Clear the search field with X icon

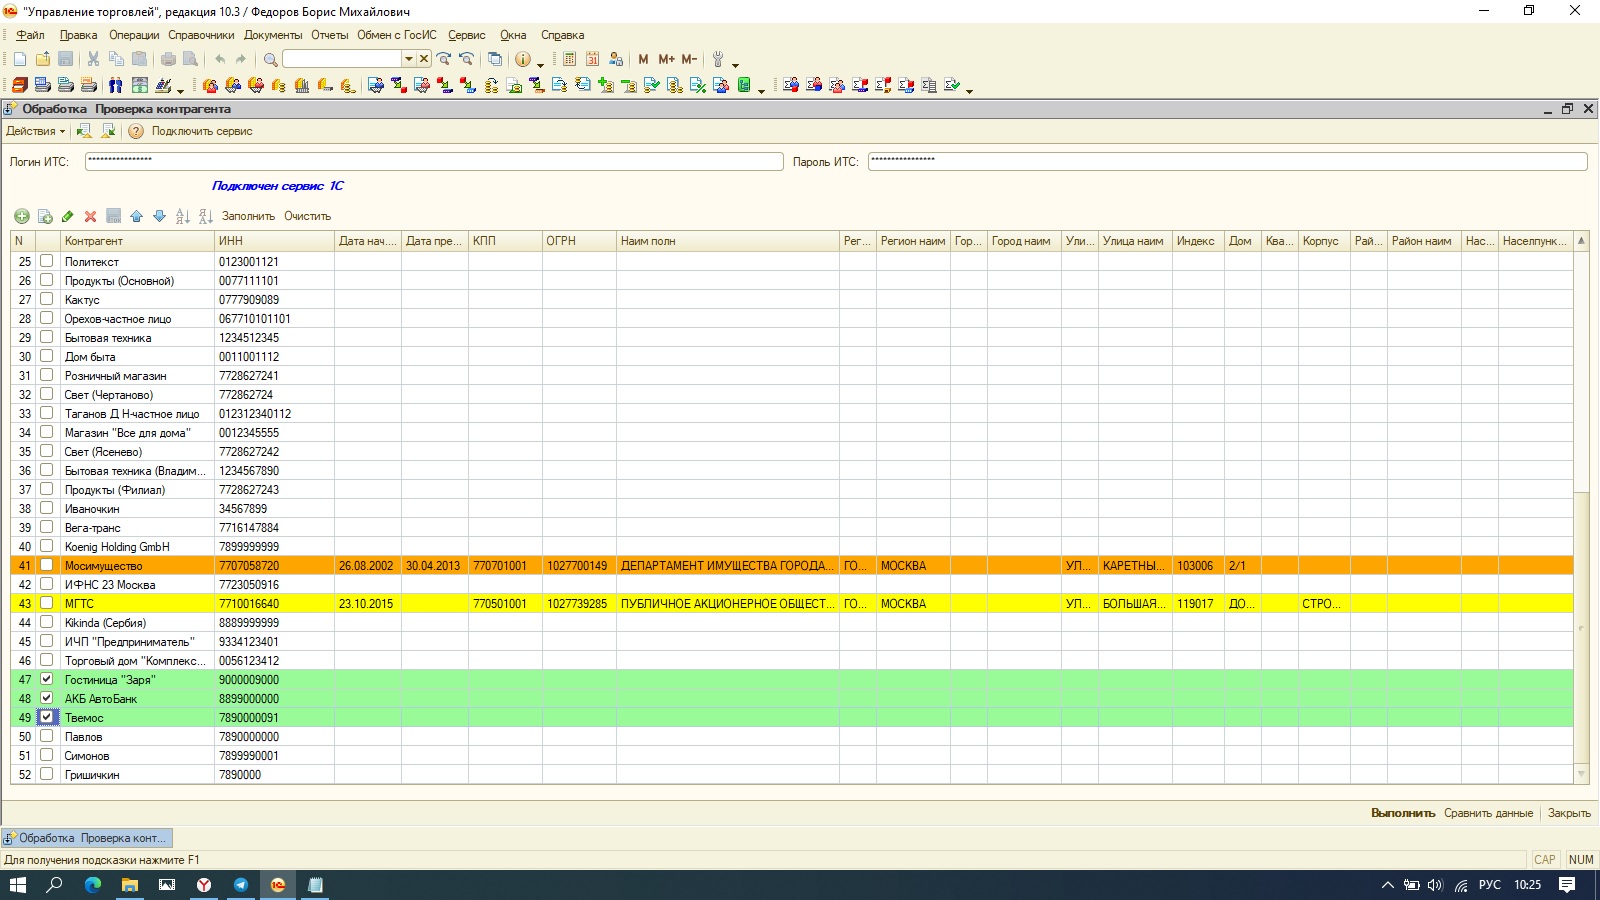424,59
